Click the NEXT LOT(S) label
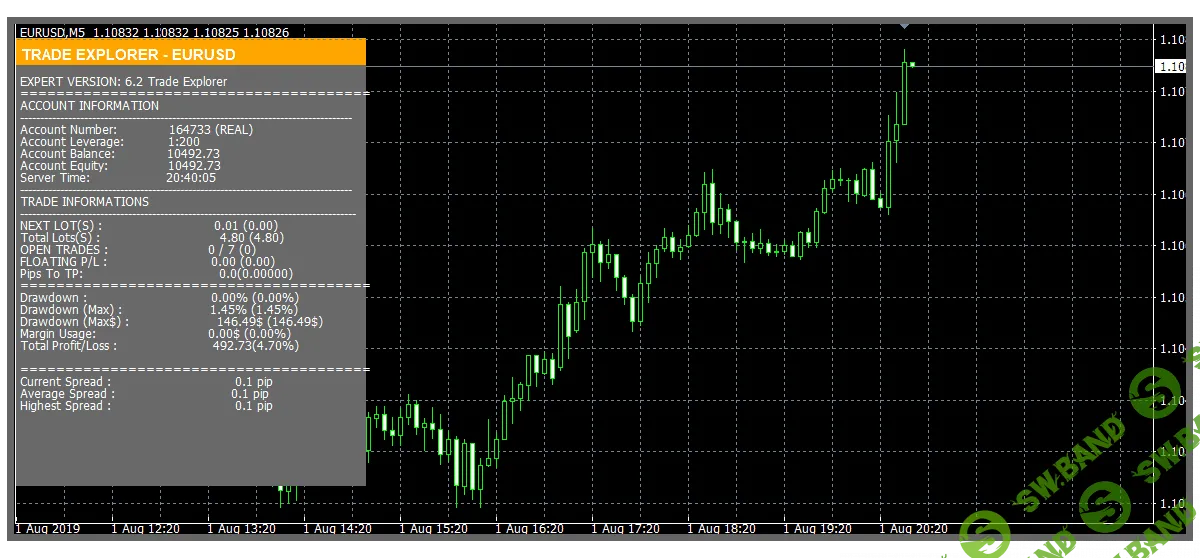 61,226
